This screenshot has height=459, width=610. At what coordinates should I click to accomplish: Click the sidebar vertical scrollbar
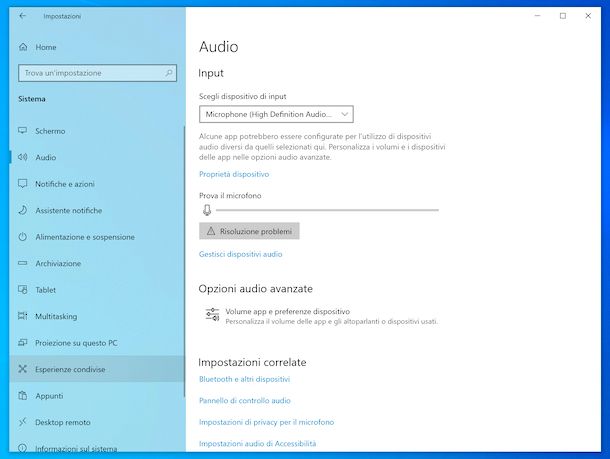tap(184, 261)
